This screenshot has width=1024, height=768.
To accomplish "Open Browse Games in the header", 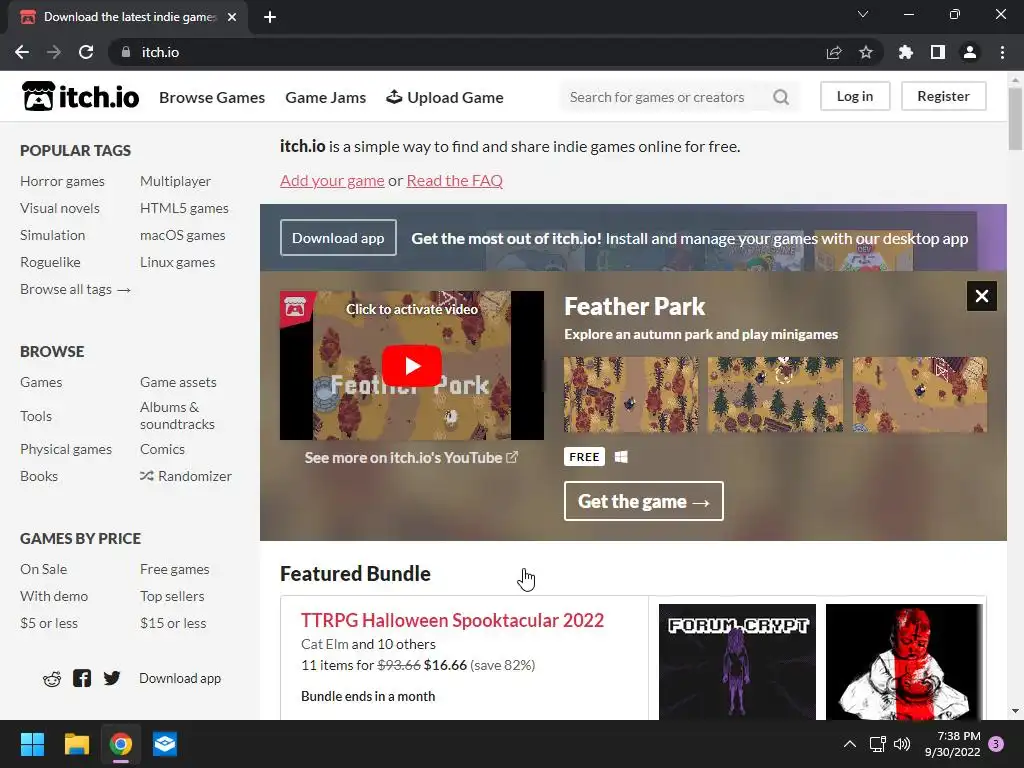I will pyautogui.click(x=212, y=97).
